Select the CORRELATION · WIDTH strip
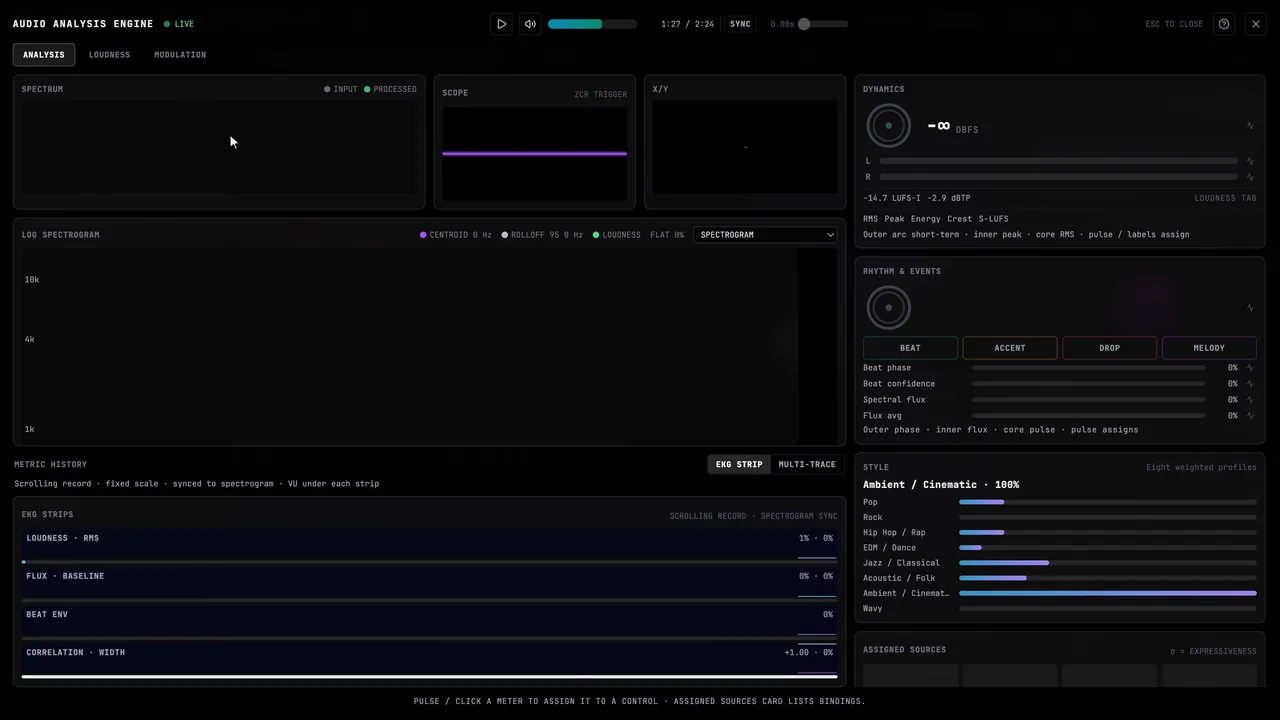 point(429,660)
